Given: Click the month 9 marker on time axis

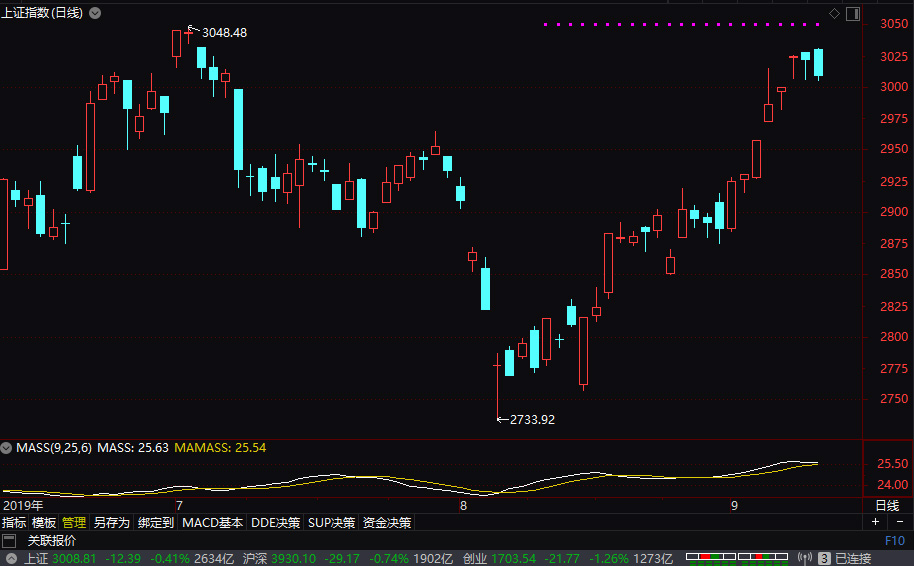Looking at the screenshot, I should pyautogui.click(x=734, y=505).
